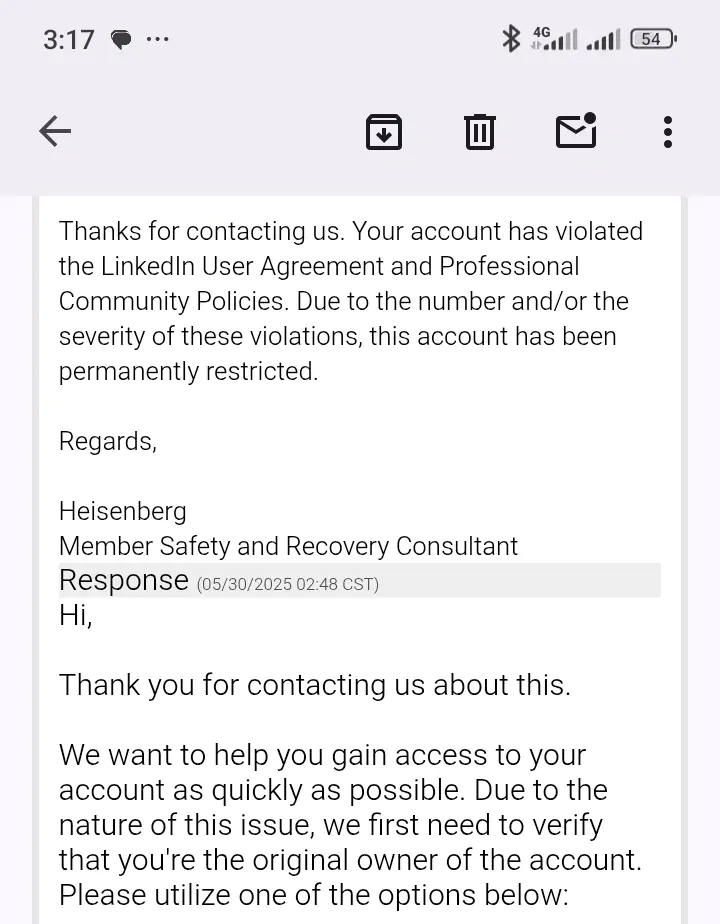720x924 pixels.
Task: Tap the 4G signal indicator
Action: click(x=554, y=39)
